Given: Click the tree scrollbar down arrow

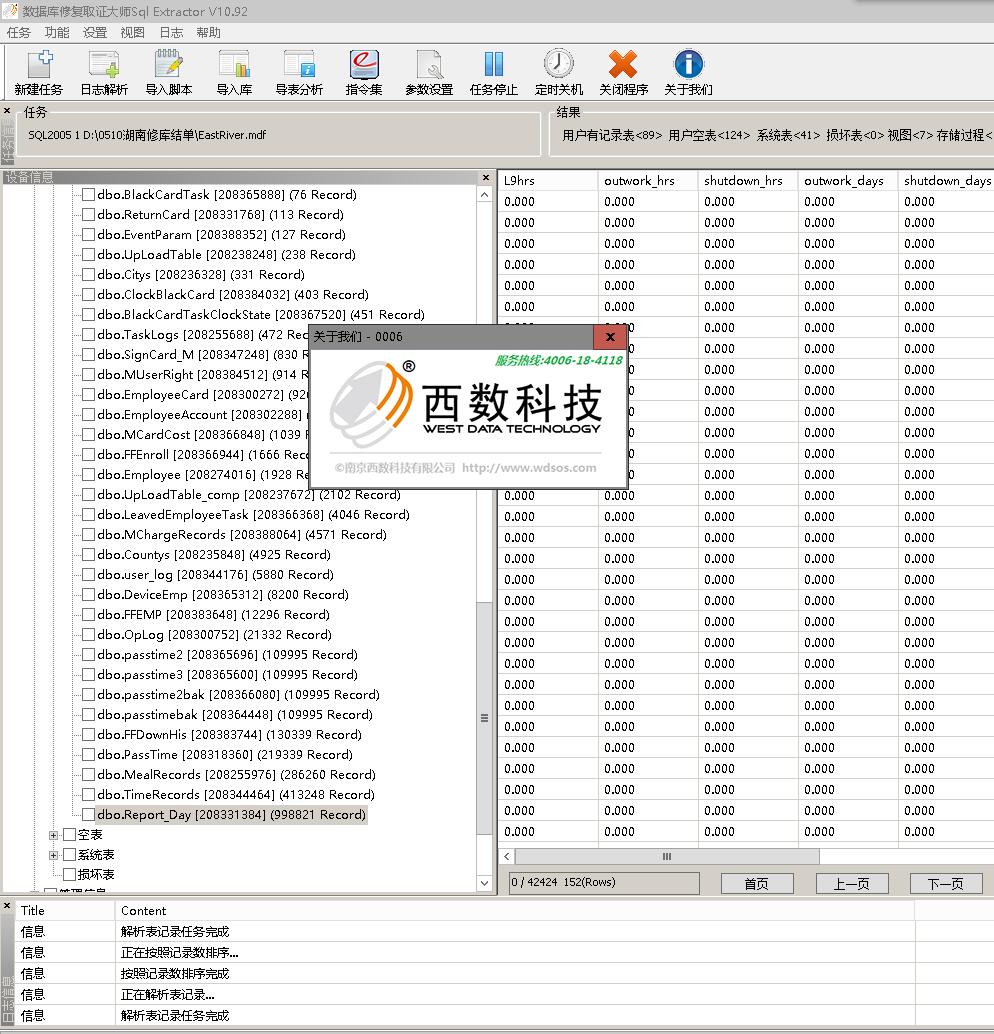Looking at the screenshot, I should click(x=485, y=883).
